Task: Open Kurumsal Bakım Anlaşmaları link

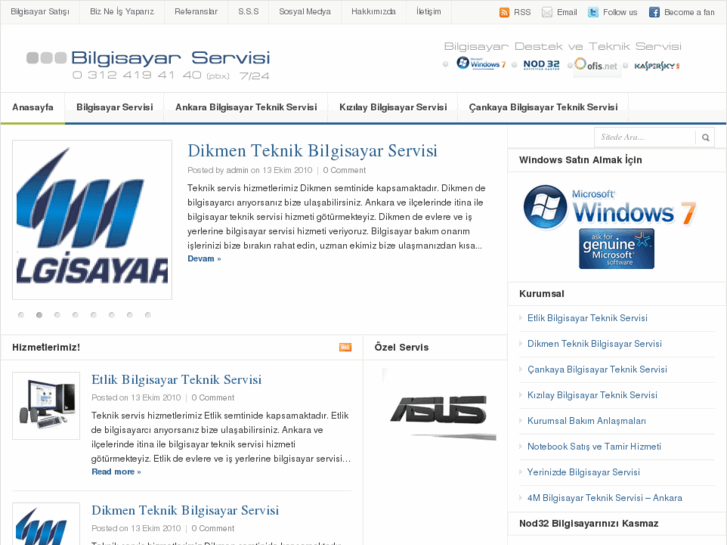Action: (587, 421)
